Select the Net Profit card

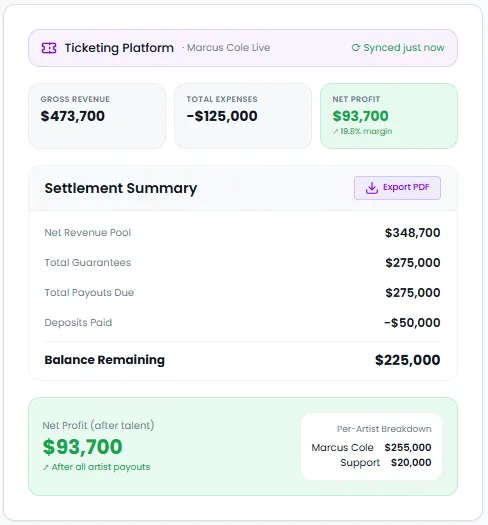tap(389, 116)
